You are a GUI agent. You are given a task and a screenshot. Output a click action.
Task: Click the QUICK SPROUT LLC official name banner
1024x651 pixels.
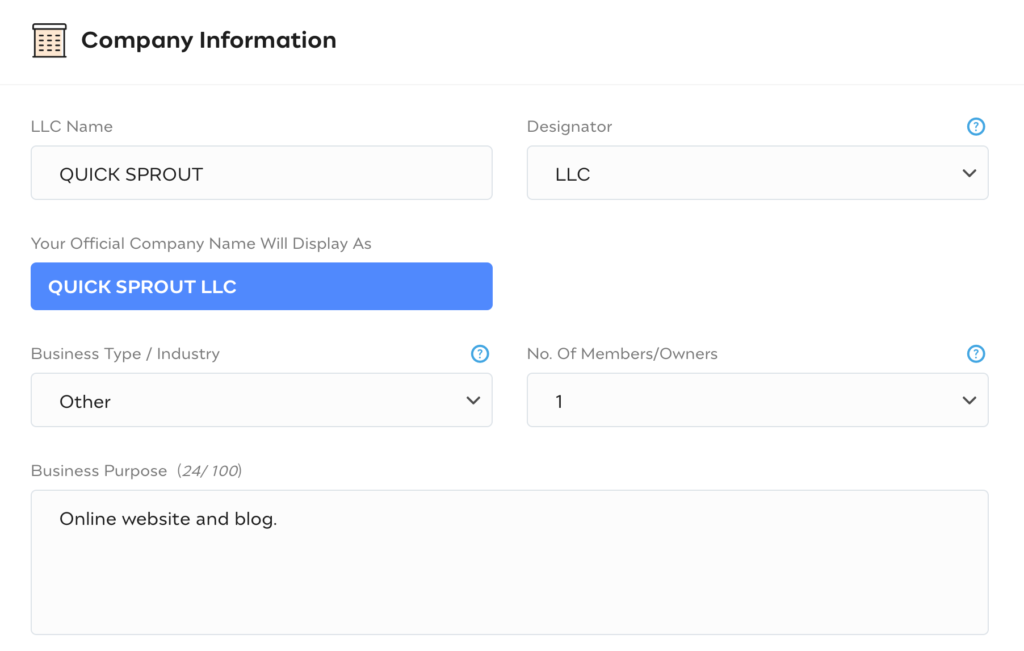tap(261, 287)
